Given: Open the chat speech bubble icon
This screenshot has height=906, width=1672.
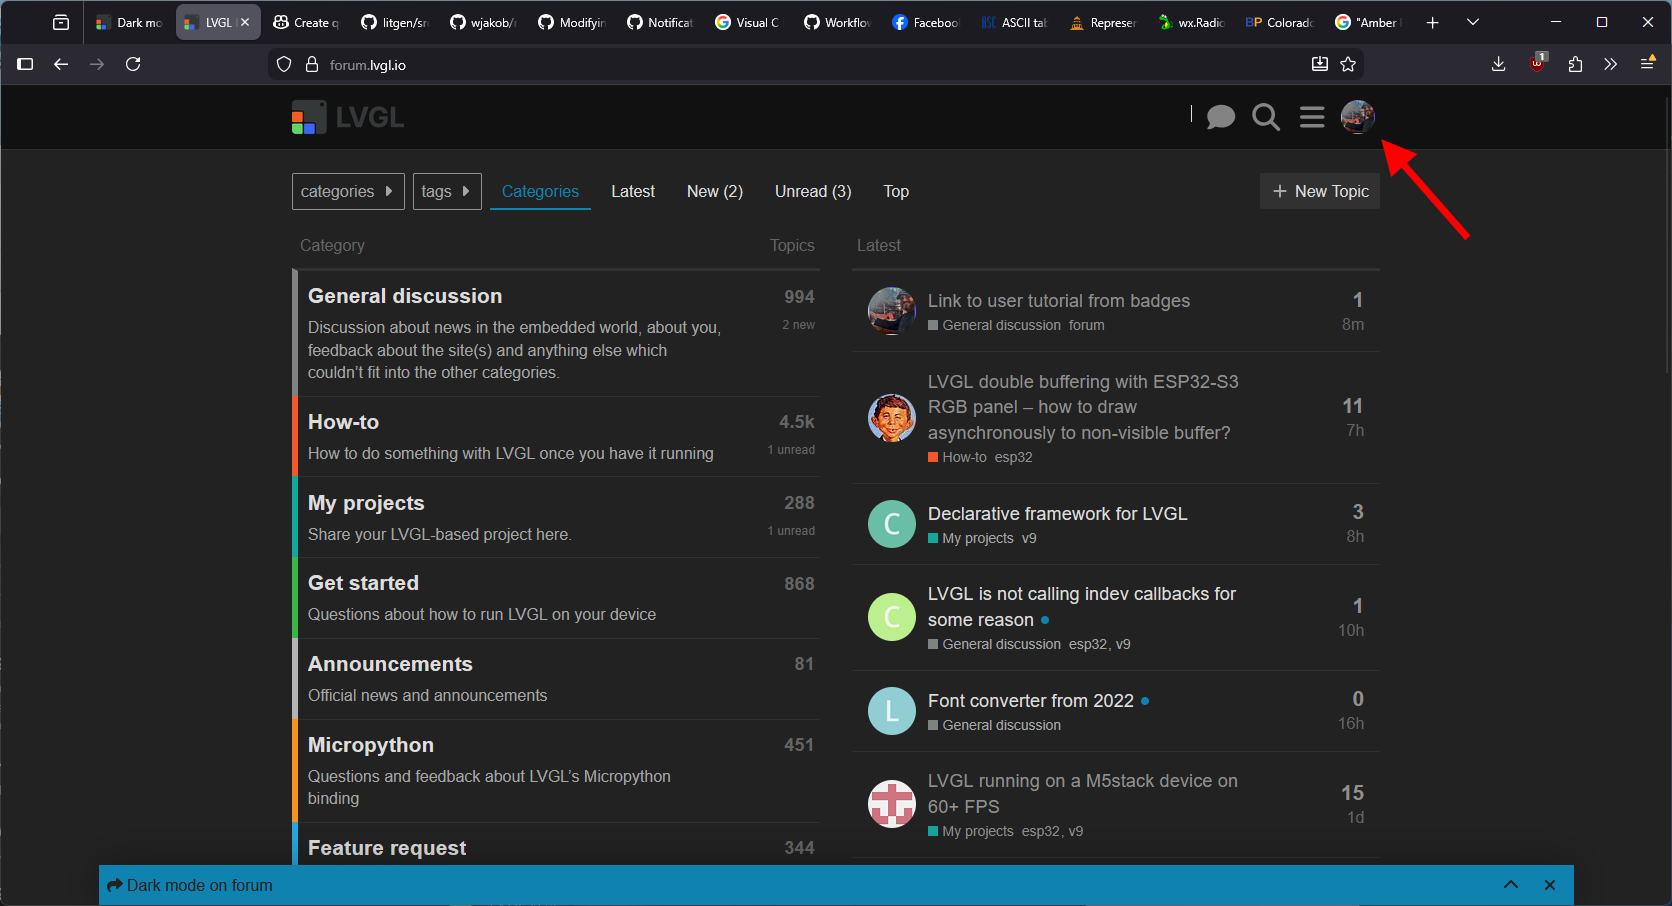Looking at the screenshot, I should point(1220,118).
